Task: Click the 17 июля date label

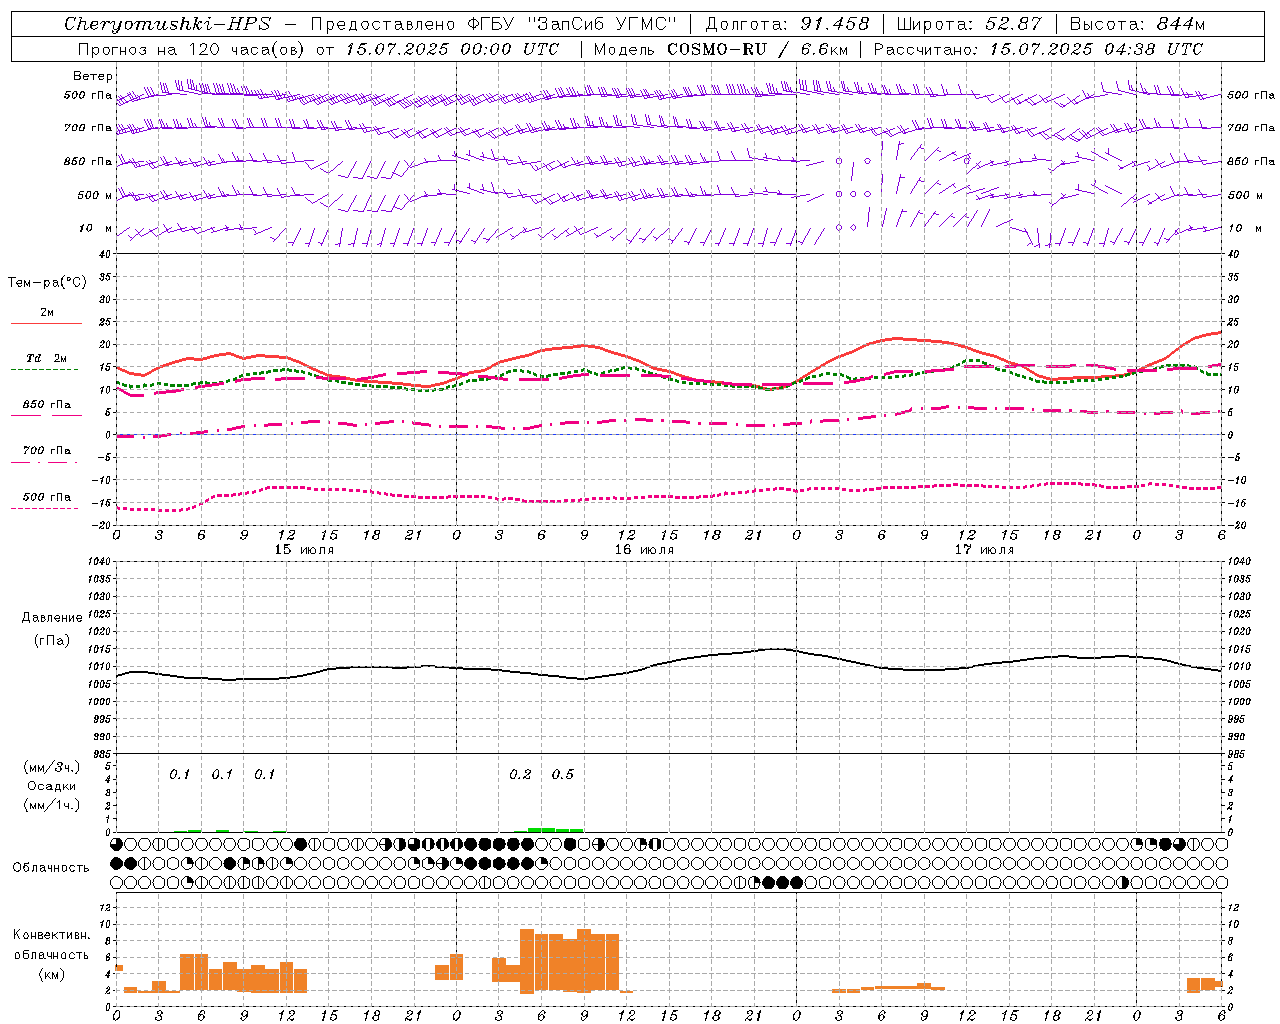Action: click(x=984, y=549)
